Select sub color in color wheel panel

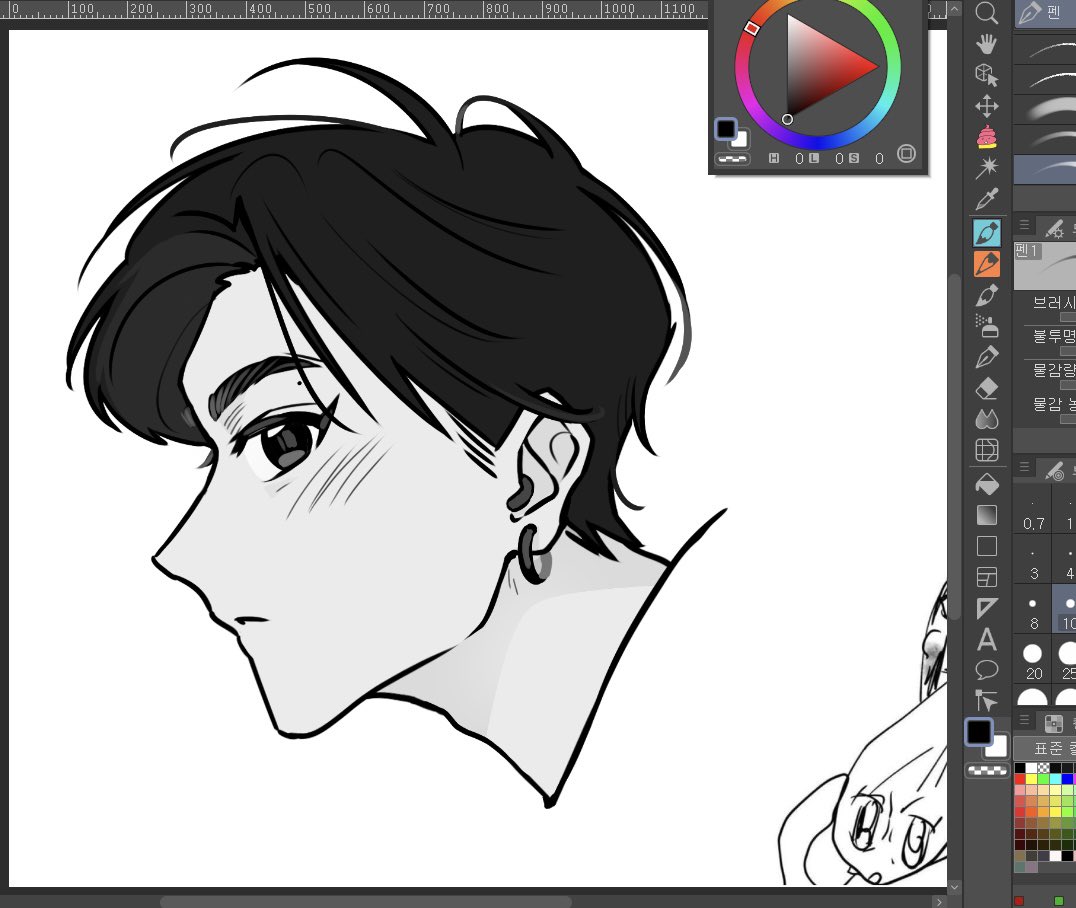tap(742, 141)
